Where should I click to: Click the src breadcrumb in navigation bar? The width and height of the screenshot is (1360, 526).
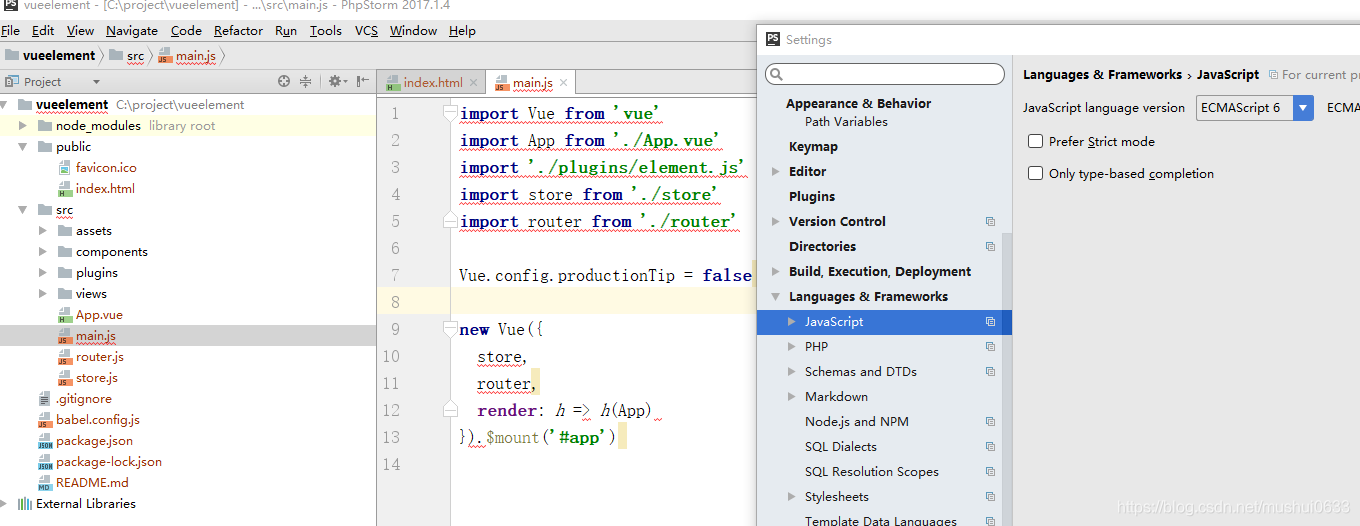pyautogui.click(x=135, y=56)
